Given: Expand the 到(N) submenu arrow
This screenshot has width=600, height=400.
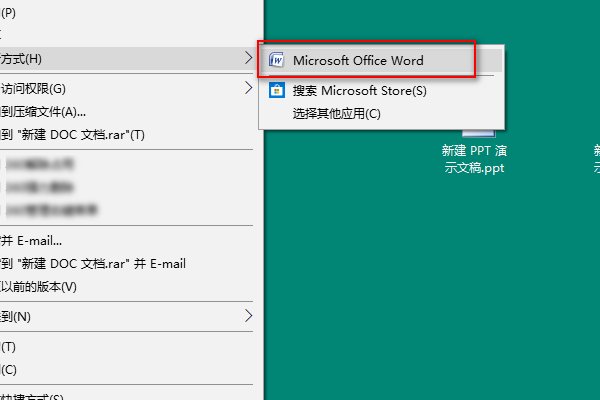Looking at the screenshot, I should click(249, 317).
